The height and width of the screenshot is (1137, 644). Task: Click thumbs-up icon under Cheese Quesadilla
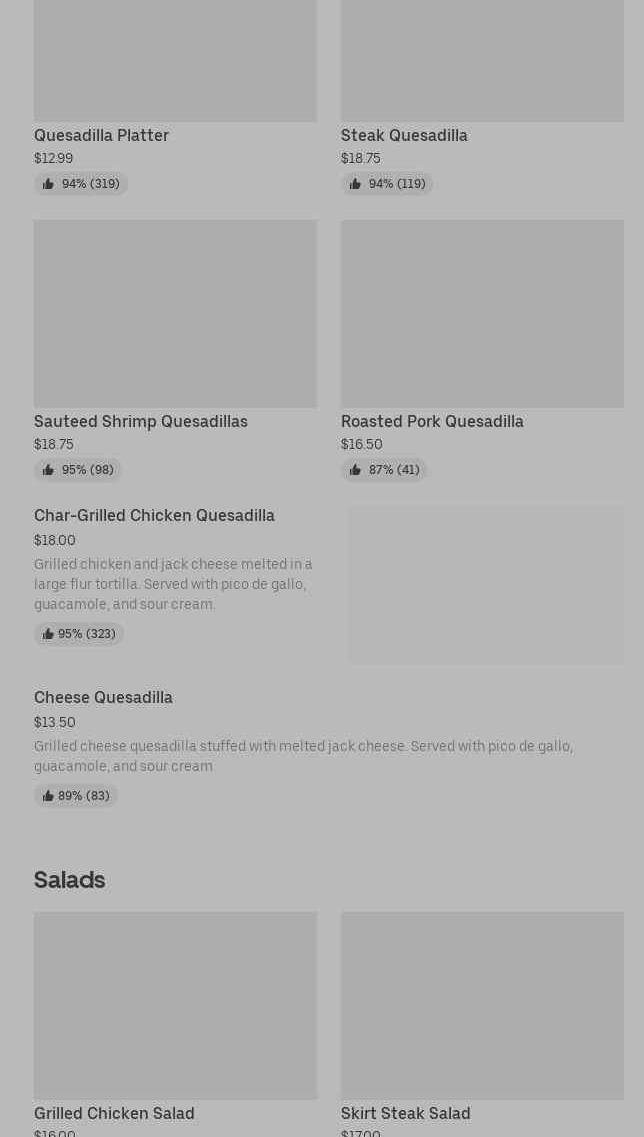click(48, 796)
